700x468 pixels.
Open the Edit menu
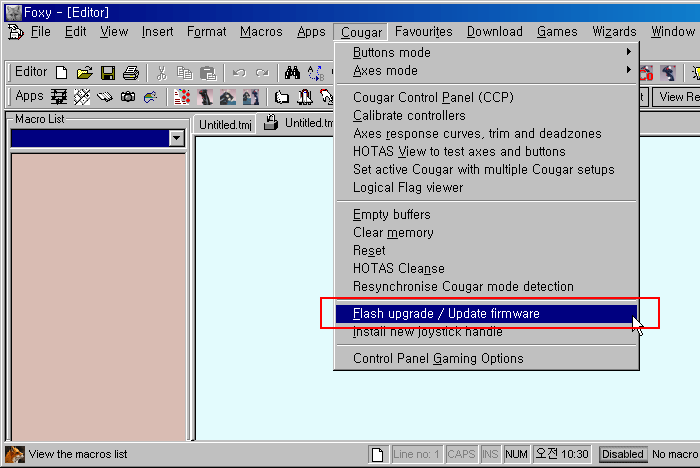point(75,32)
